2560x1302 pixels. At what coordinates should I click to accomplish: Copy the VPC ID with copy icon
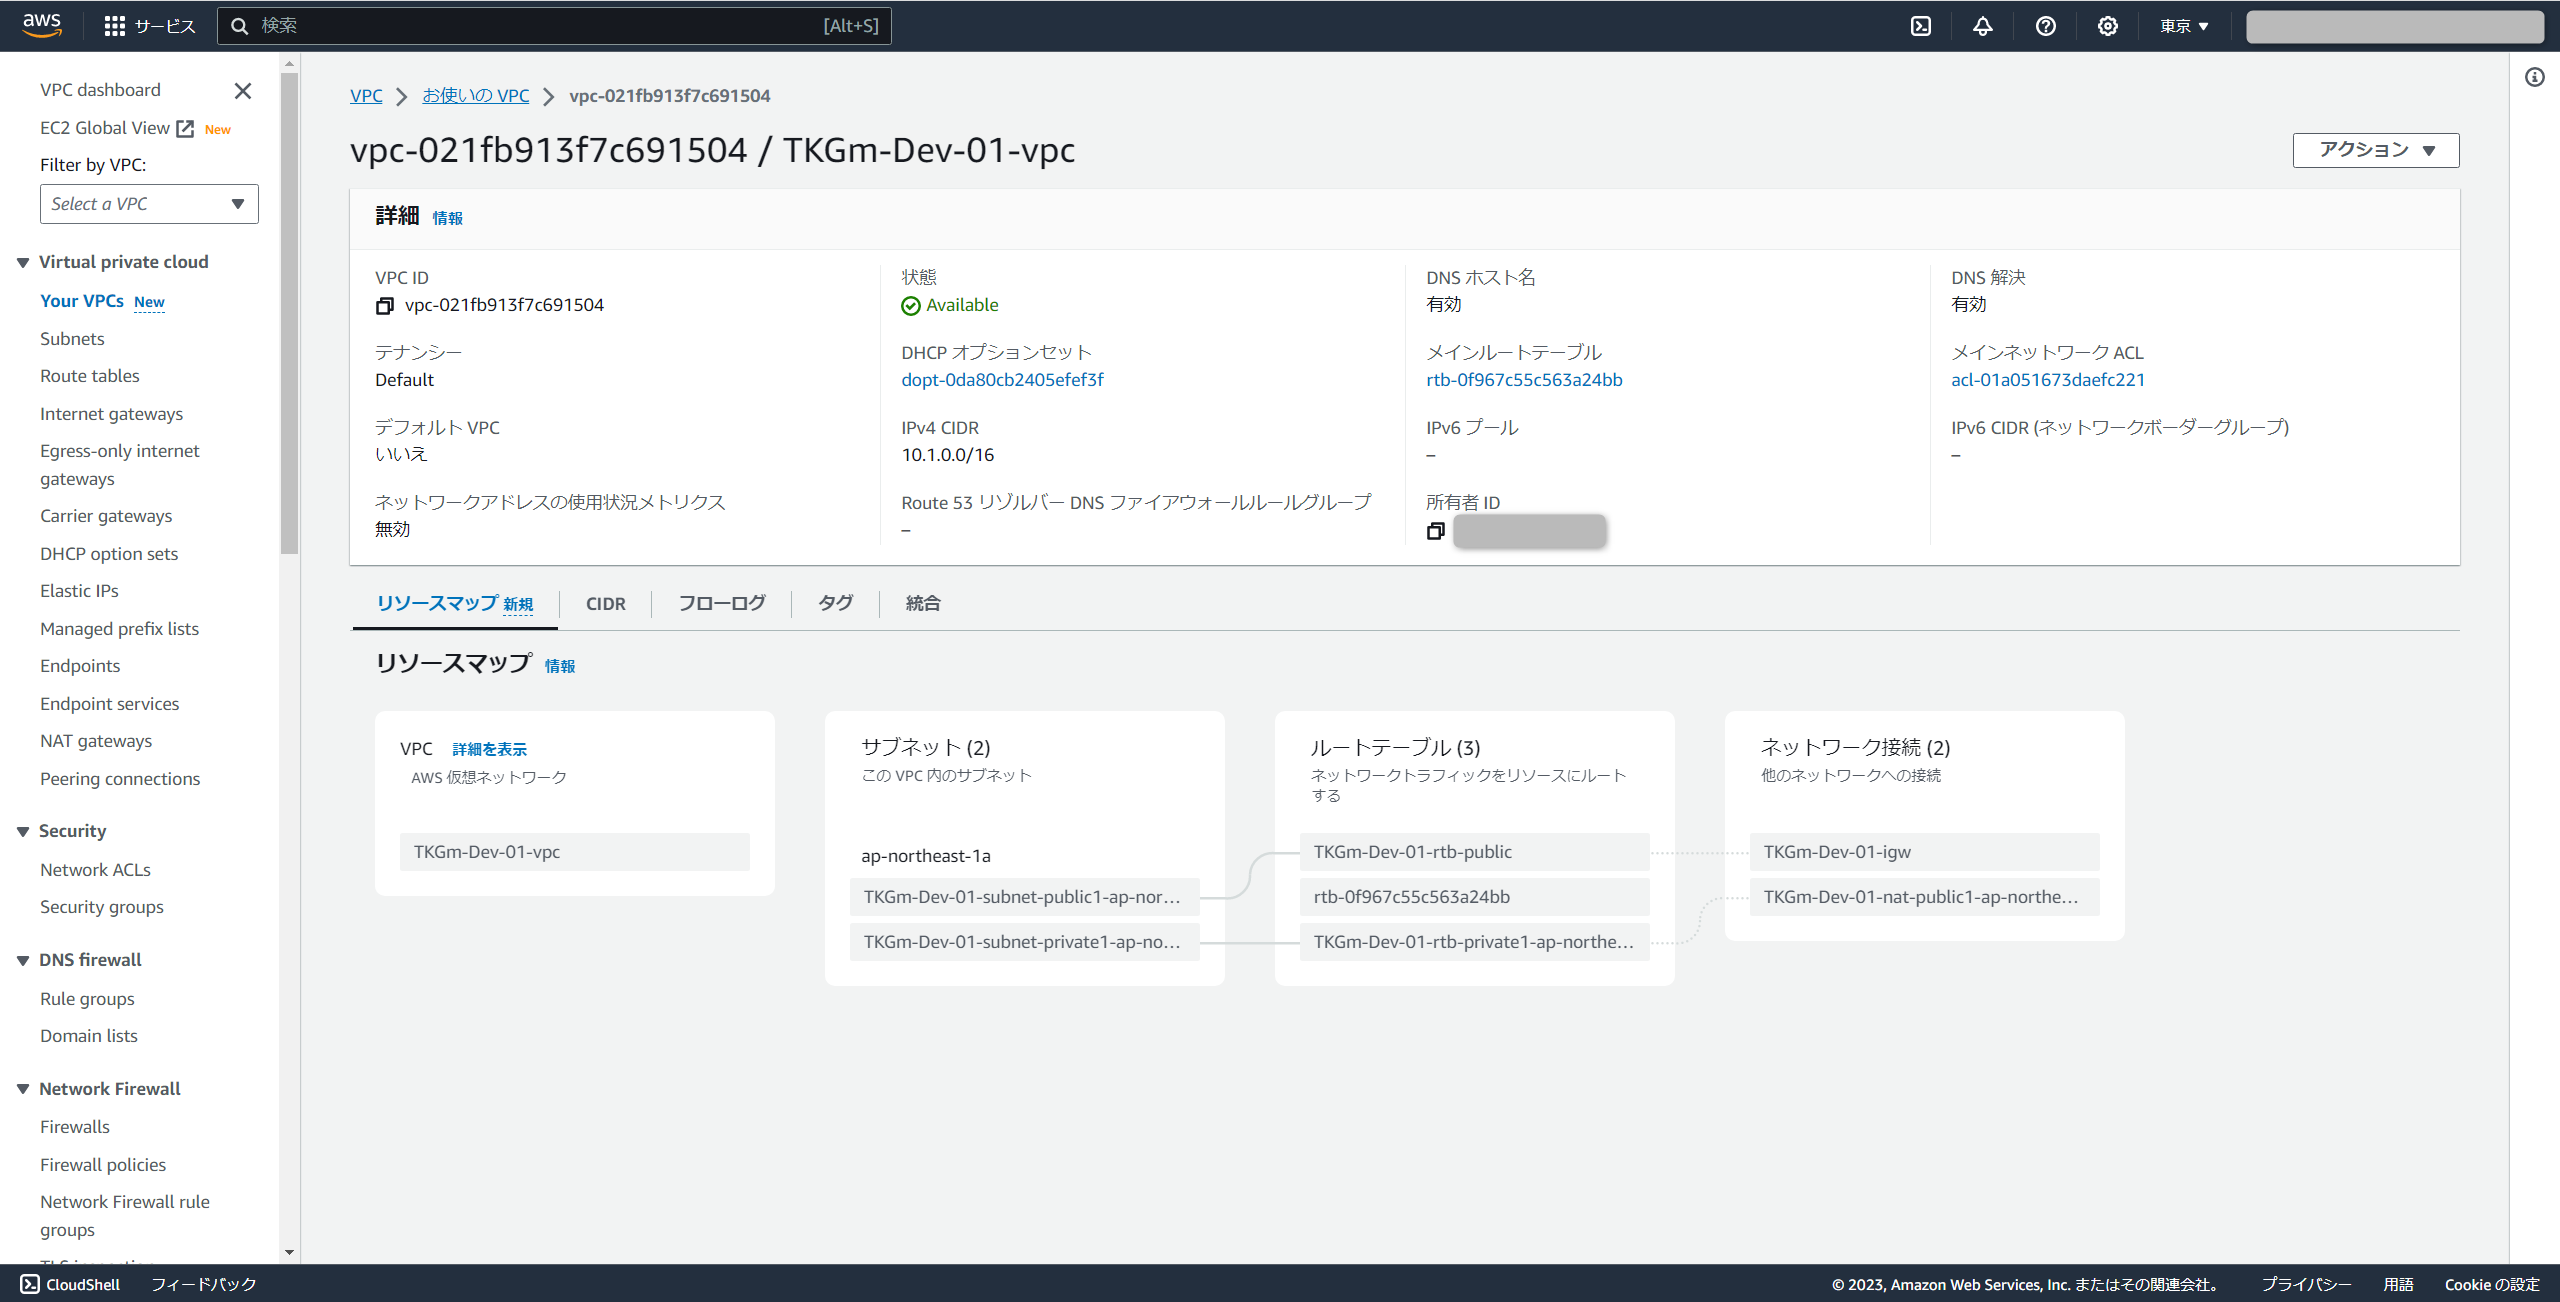tap(384, 306)
